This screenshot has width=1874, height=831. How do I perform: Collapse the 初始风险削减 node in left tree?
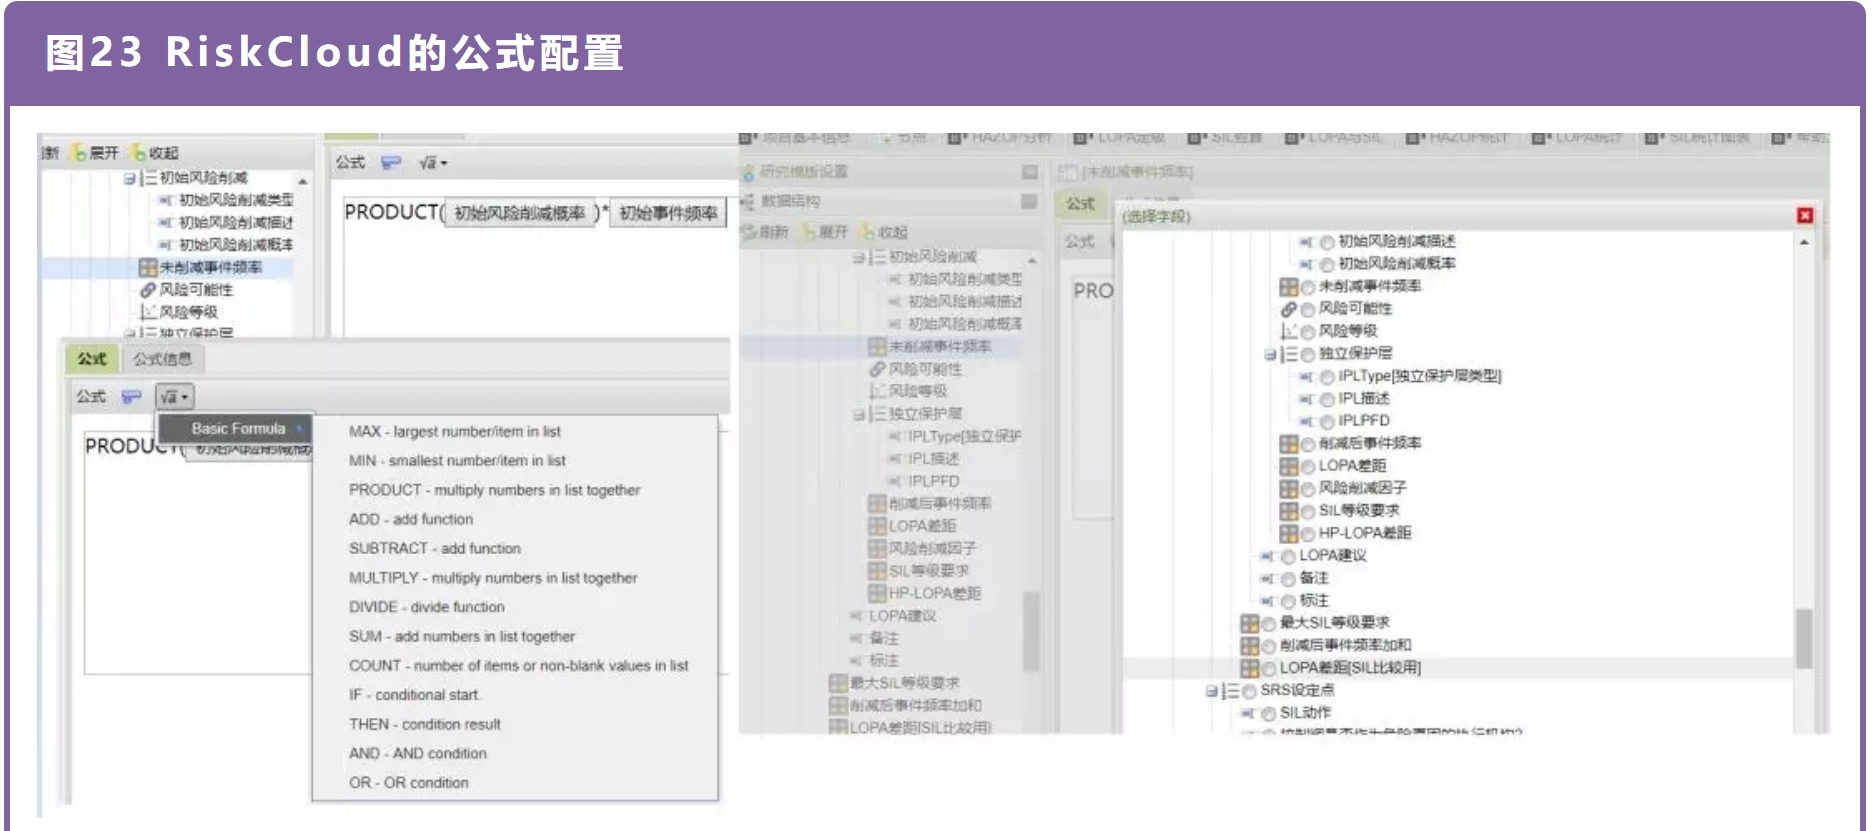tap(129, 178)
